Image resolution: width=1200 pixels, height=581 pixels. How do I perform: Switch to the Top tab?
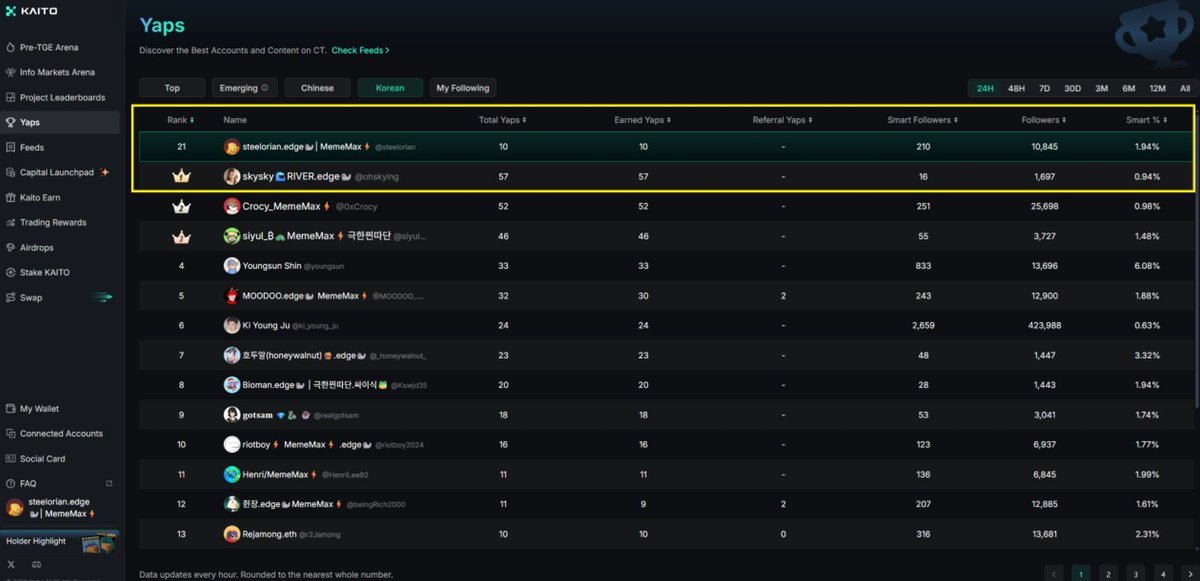(x=172, y=88)
